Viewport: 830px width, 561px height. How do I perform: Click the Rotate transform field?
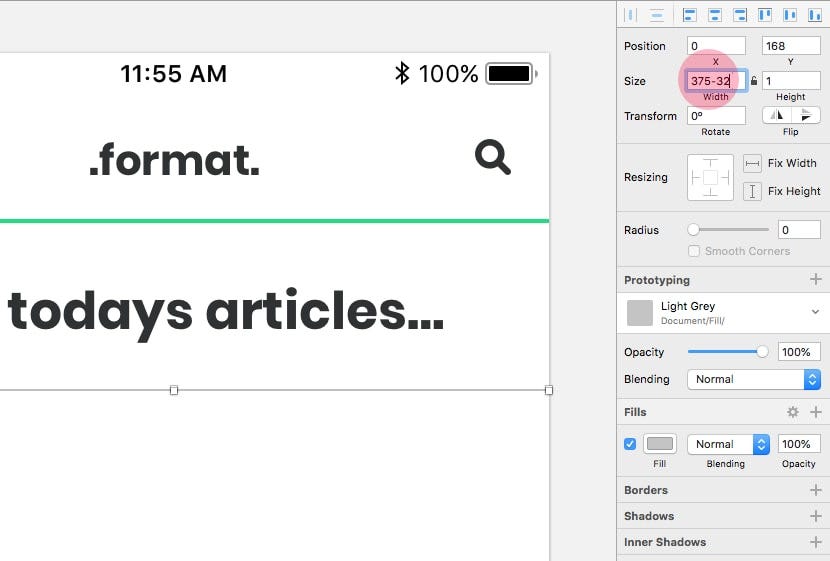(716, 115)
